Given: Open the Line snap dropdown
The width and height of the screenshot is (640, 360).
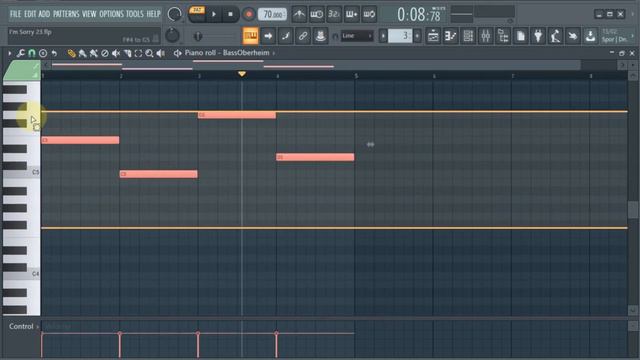Looking at the screenshot, I should 357,36.
